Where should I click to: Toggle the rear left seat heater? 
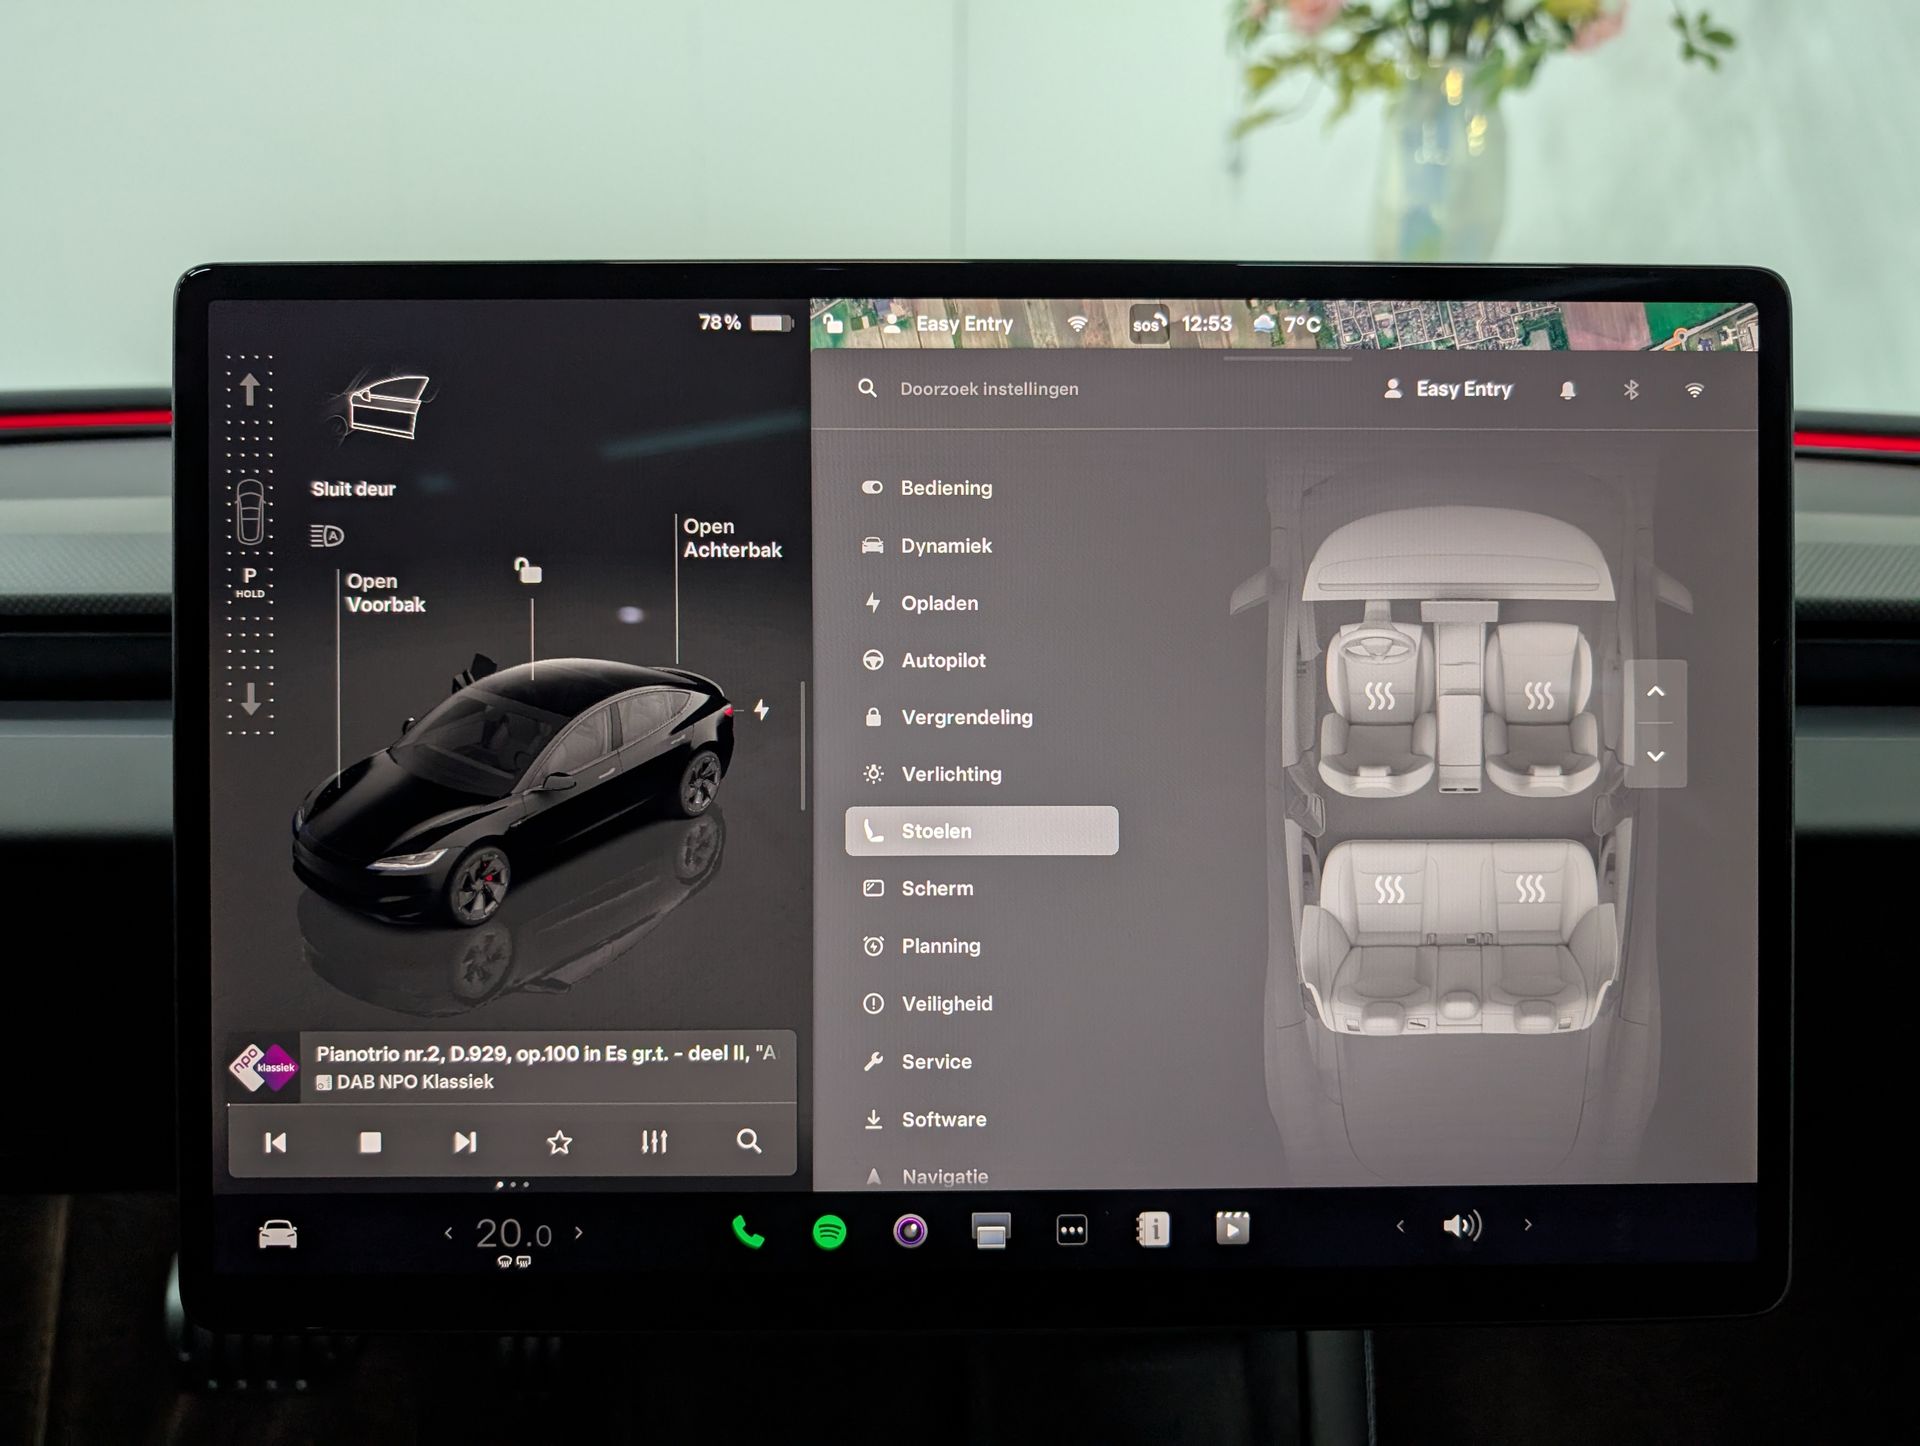click(x=1389, y=888)
